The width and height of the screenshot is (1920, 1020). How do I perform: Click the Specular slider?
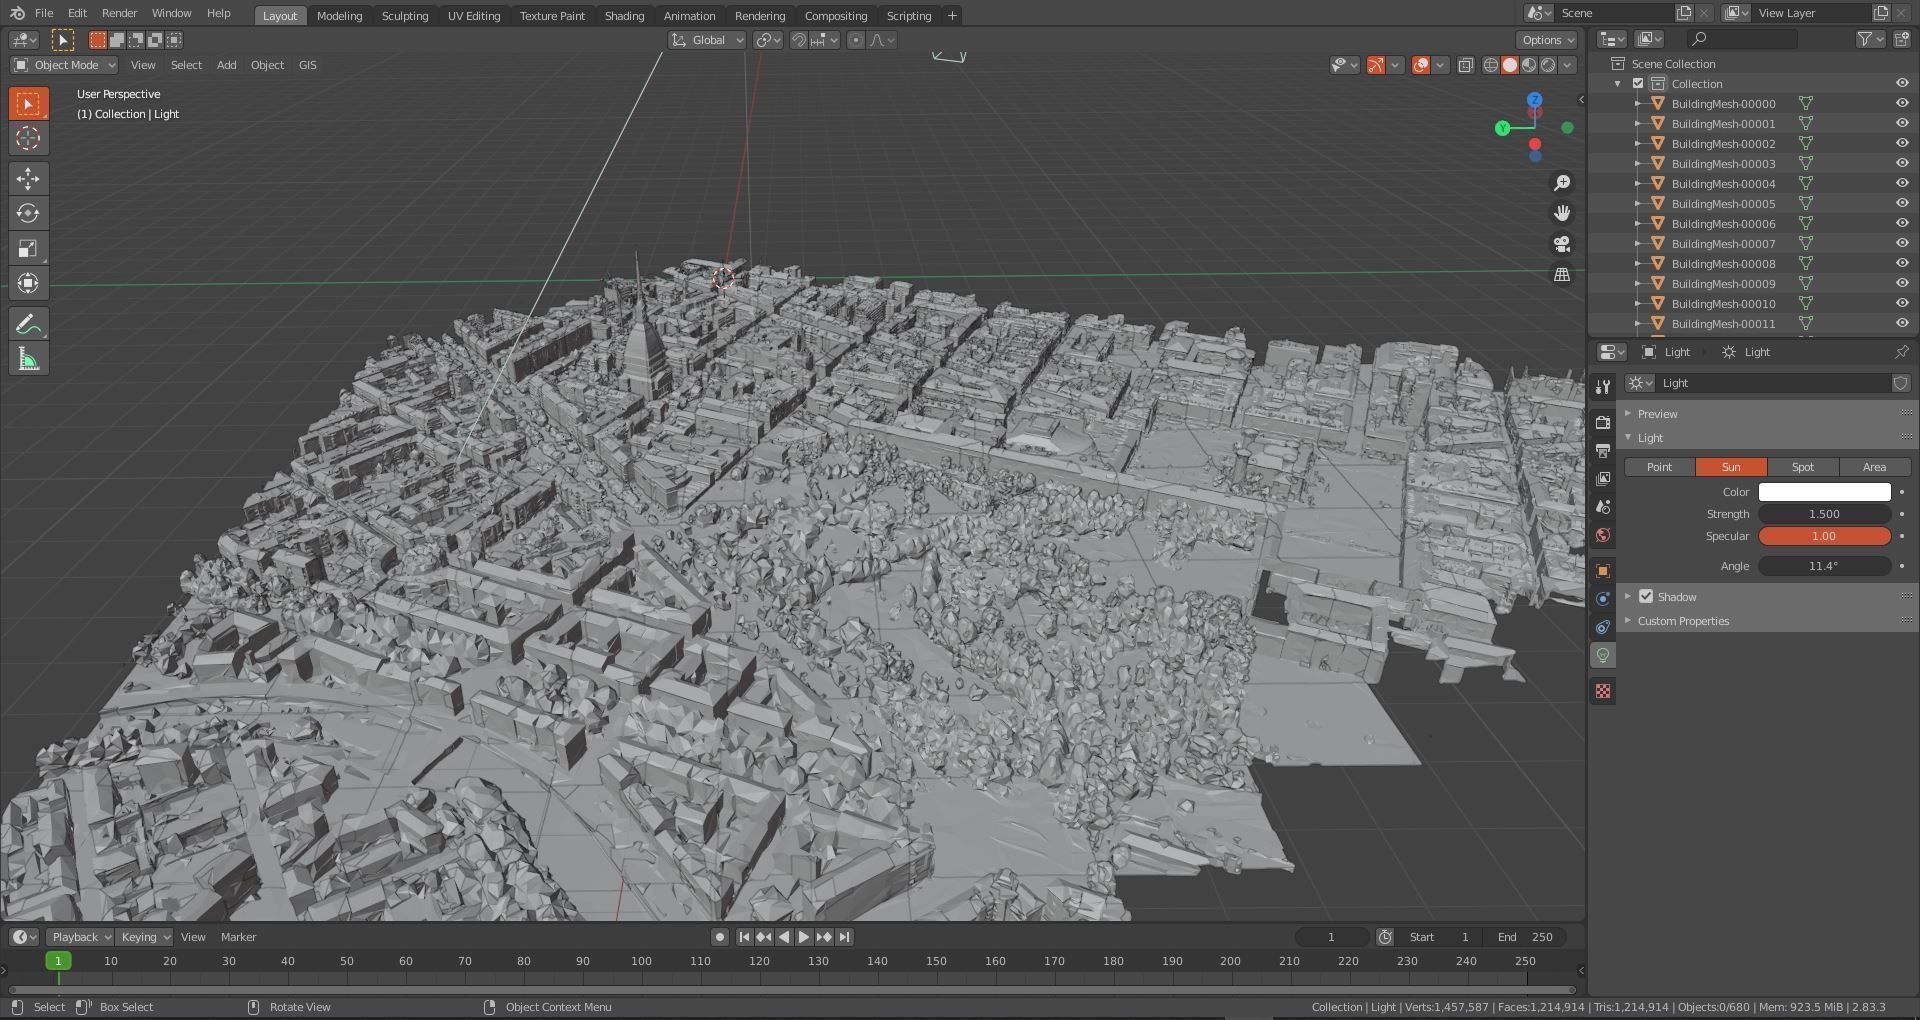click(1824, 536)
